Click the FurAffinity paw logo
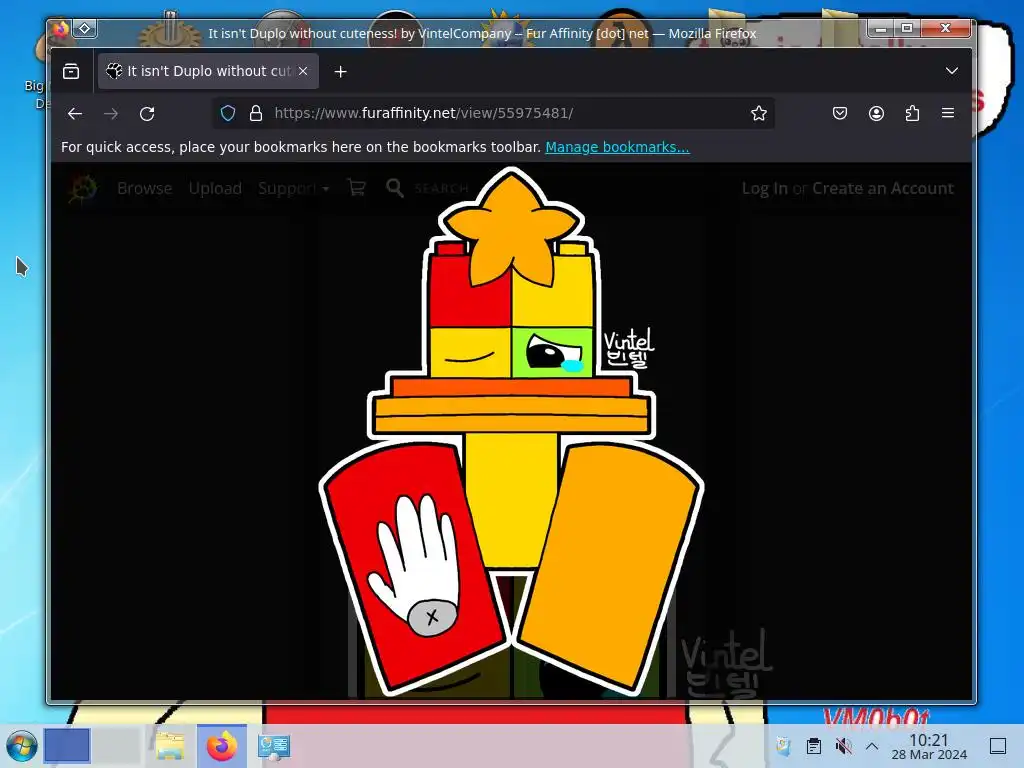This screenshot has width=1024, height=768. (x=83, y=189)
